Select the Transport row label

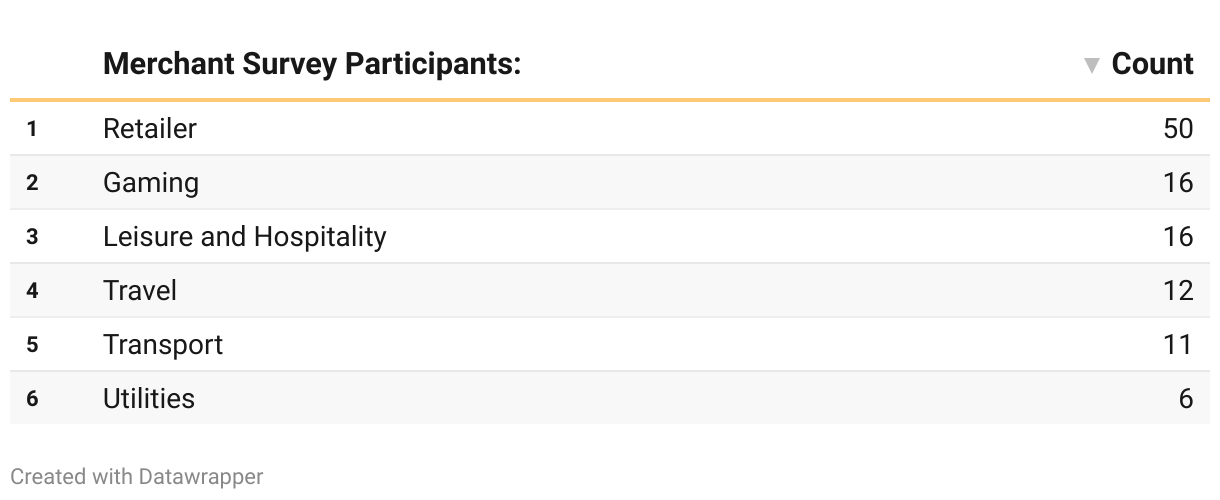click(x=163, y=345)
